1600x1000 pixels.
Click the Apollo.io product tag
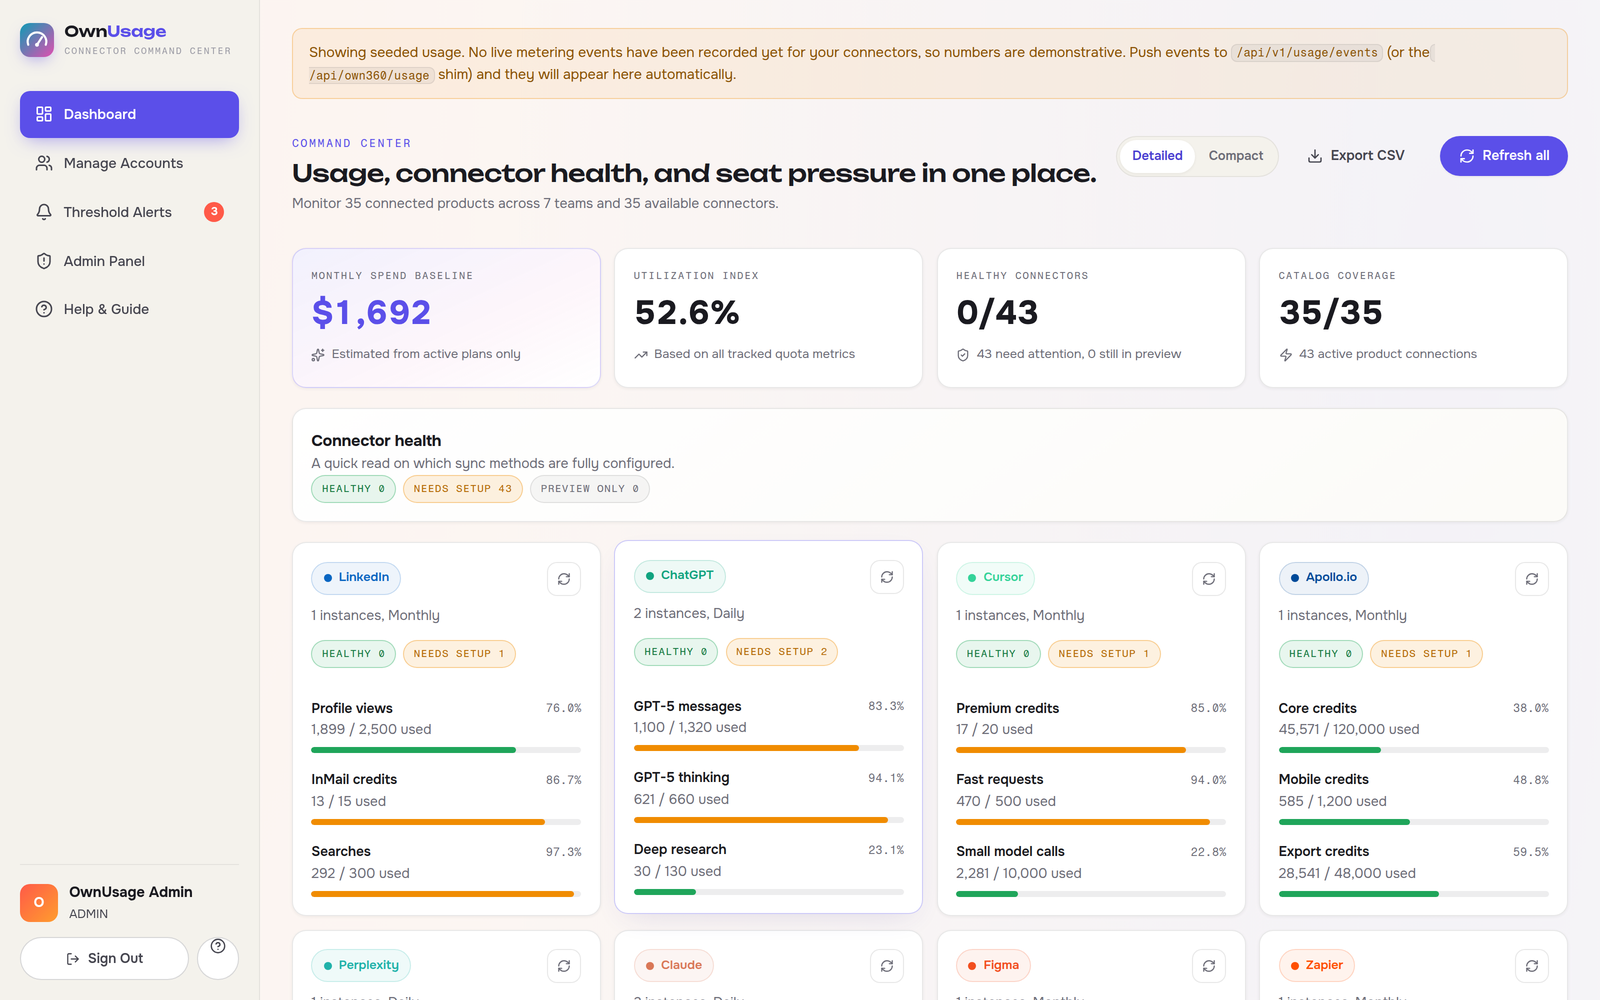pos(1323,578)
